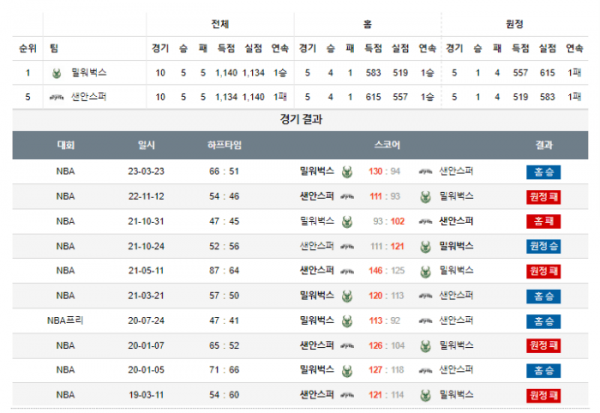Click the Bucks logo in the 21-03-21 game row
Screen dimensions: 600x413
(347, 296)
